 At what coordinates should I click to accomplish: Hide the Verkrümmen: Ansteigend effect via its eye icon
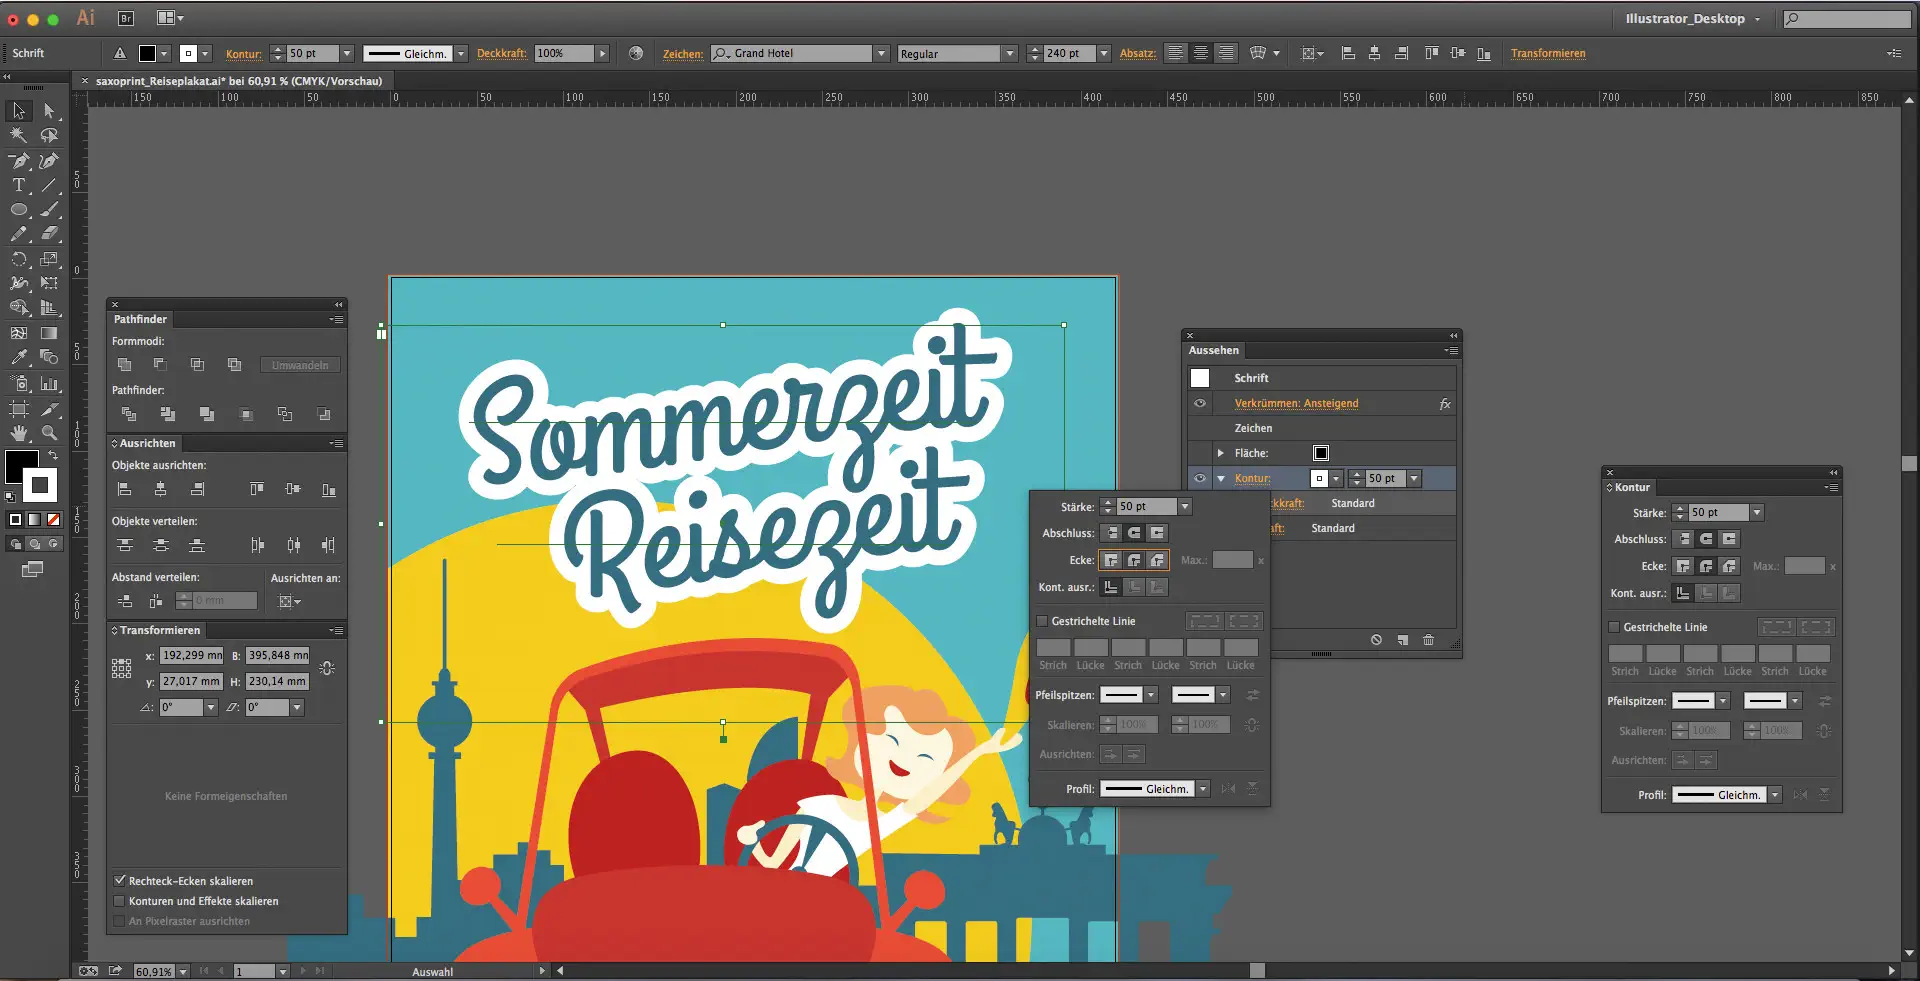coord(1200,403)
